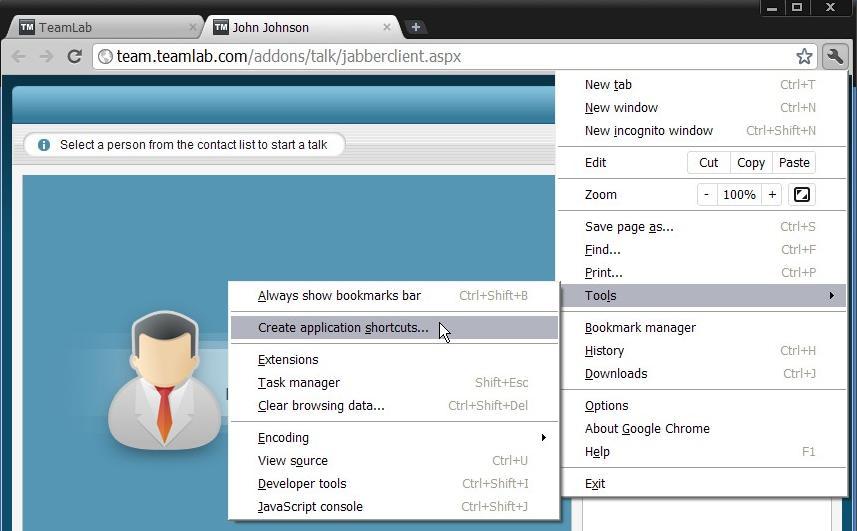This screenshot has height=531, width=857.
Task: Choose Exit from the menu
Action: point(701,484)
